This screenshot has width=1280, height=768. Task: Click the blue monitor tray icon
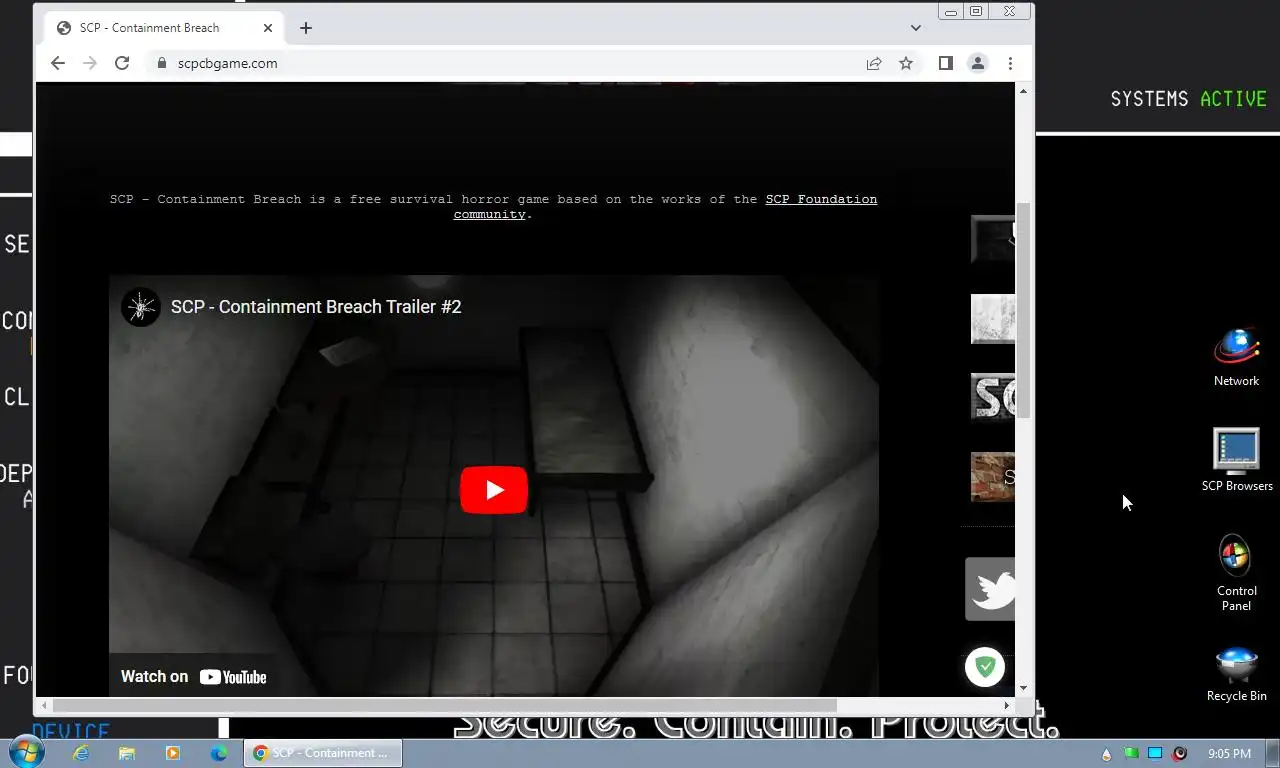coord(1155,753)
